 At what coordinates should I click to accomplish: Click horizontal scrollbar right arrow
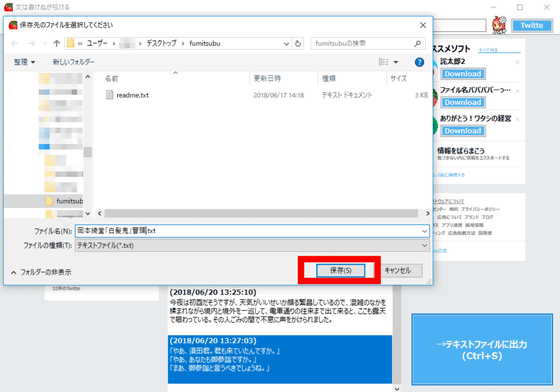tap(427, 213)
